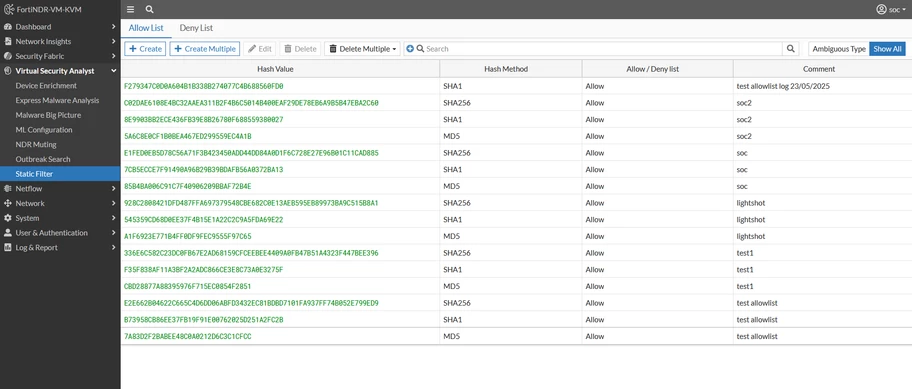Click the Dashboard gauge icon
Viewport: 912px width, 389px height.
[8, 27]
